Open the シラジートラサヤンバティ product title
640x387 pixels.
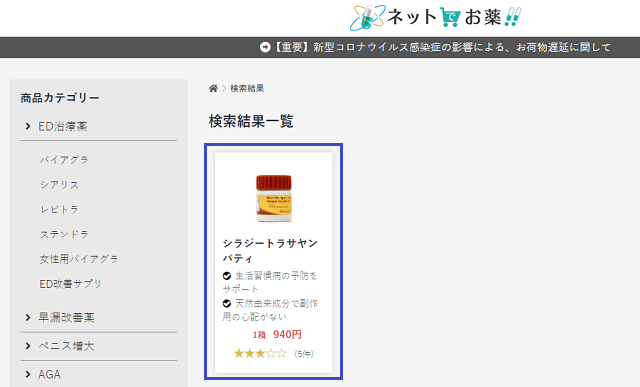pos(270,251)
